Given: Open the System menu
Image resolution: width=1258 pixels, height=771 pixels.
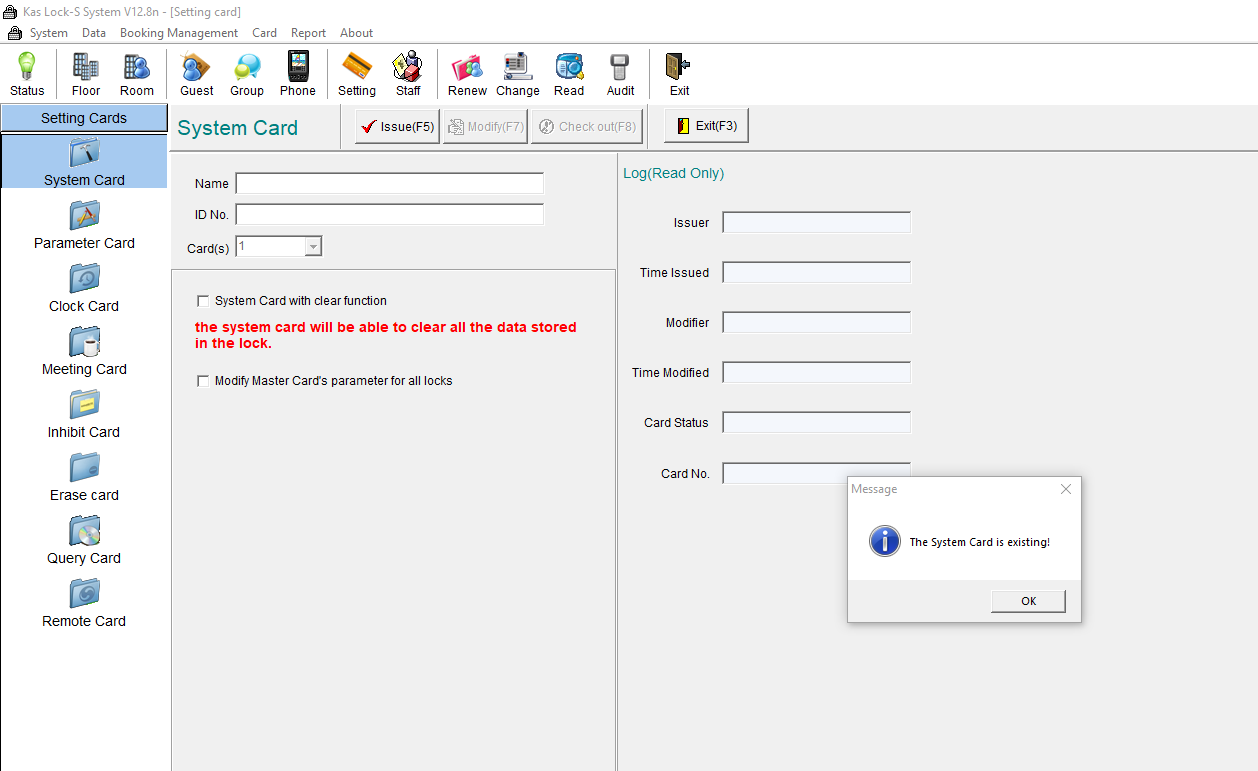Looking at the screenshot, I should pyautogui.click(x=49, y=33).
